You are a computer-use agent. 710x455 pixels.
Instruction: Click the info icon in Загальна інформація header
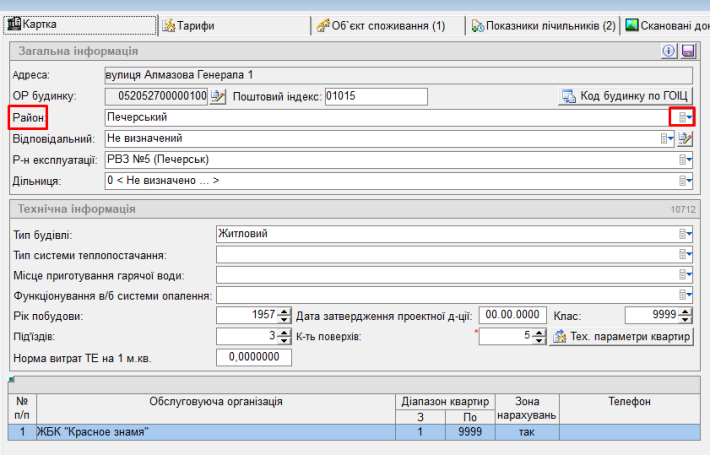669,50
